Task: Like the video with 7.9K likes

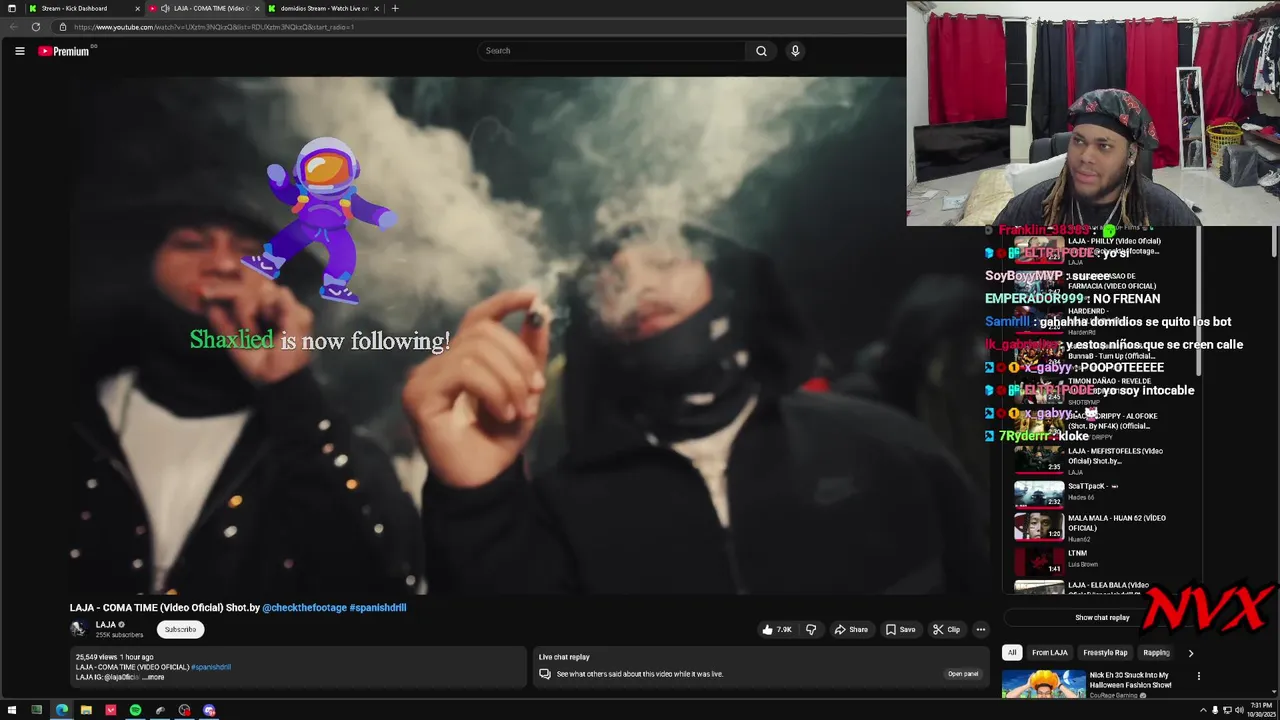Action: pos(777,629)
